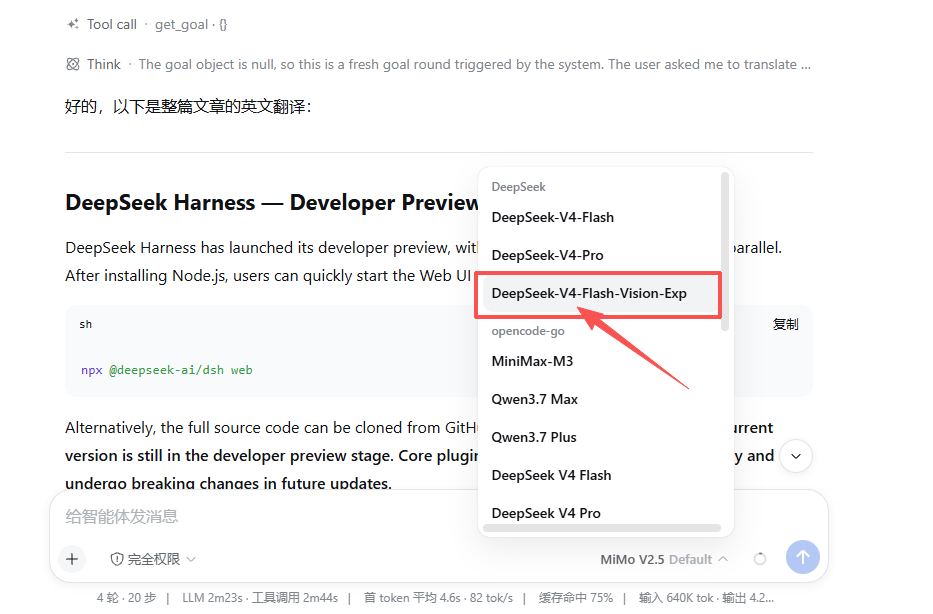
Task: Click the model list vertical scrollbar
Action: click(724, 251)
